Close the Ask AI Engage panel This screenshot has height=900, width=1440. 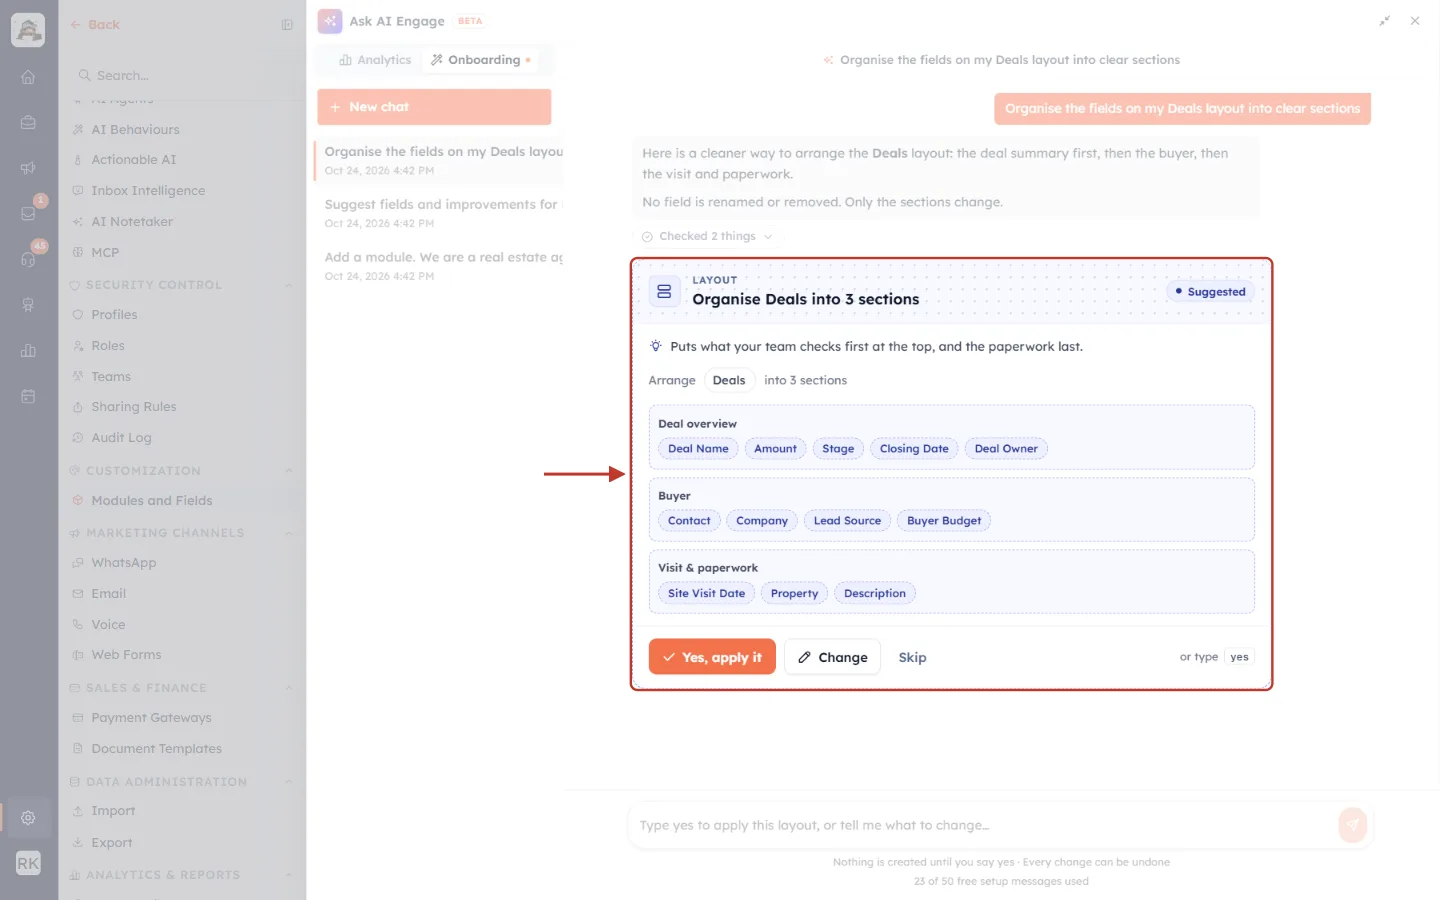click(1415, 21)
